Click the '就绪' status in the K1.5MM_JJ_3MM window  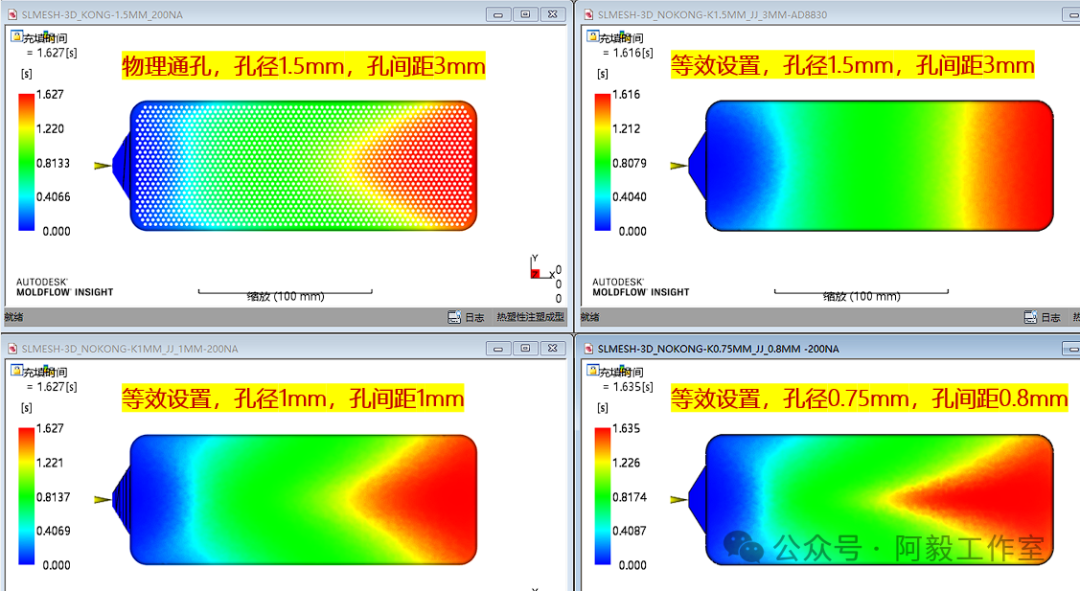[590, 317]
